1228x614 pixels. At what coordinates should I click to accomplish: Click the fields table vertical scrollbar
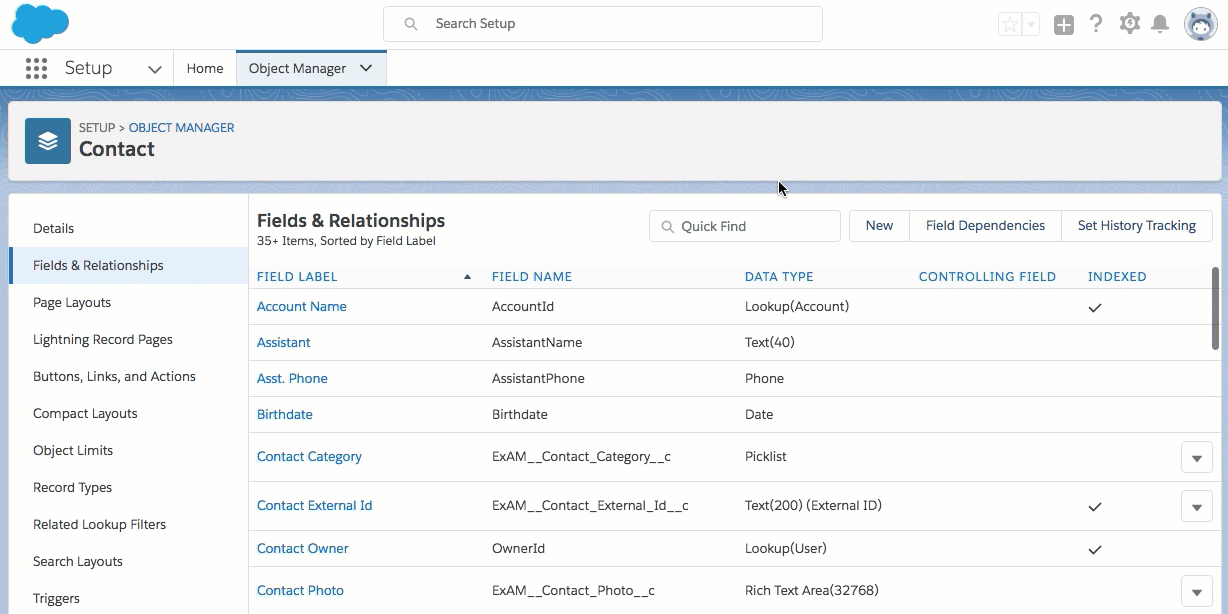point(1215,308)
